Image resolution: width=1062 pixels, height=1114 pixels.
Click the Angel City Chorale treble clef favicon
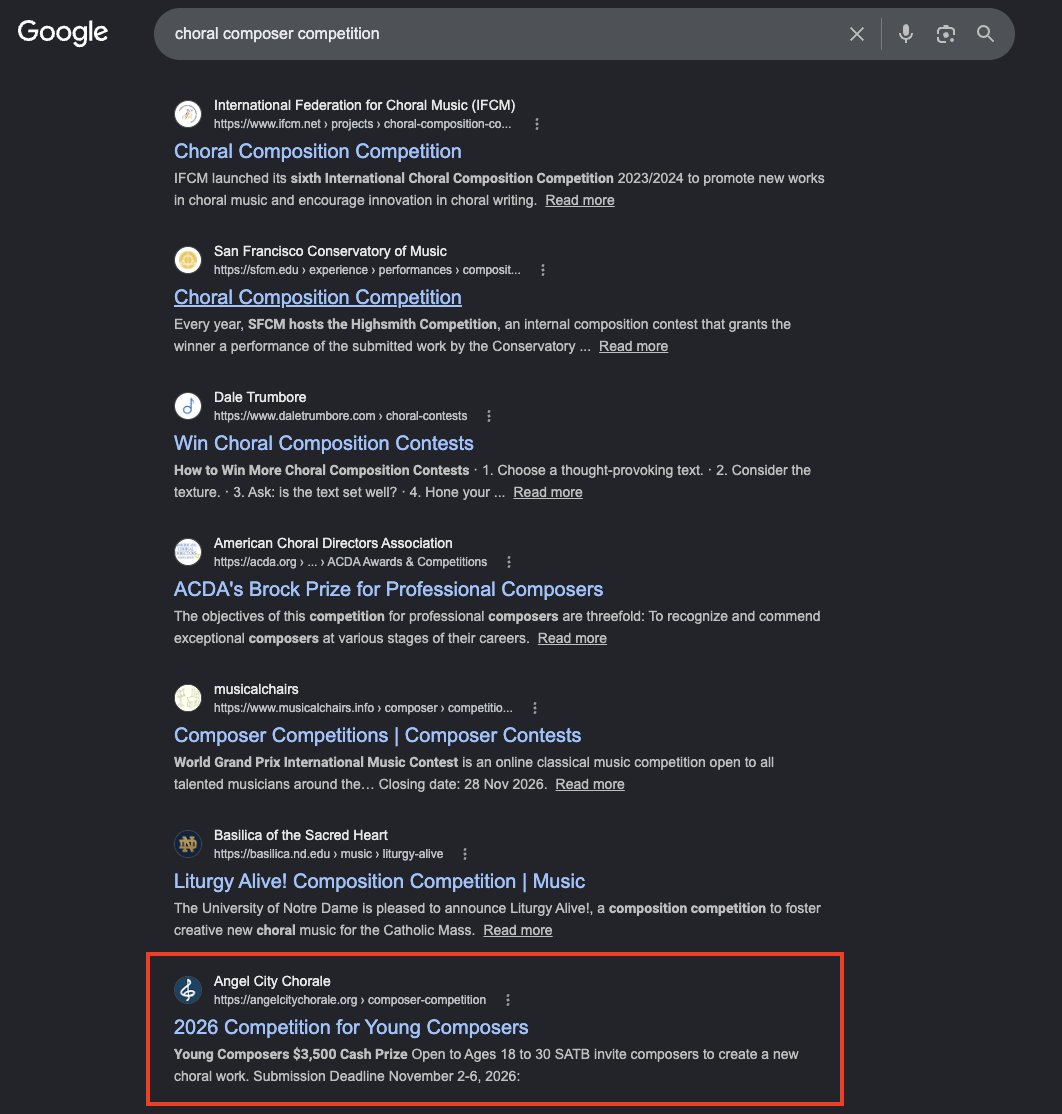coord(188,990)
